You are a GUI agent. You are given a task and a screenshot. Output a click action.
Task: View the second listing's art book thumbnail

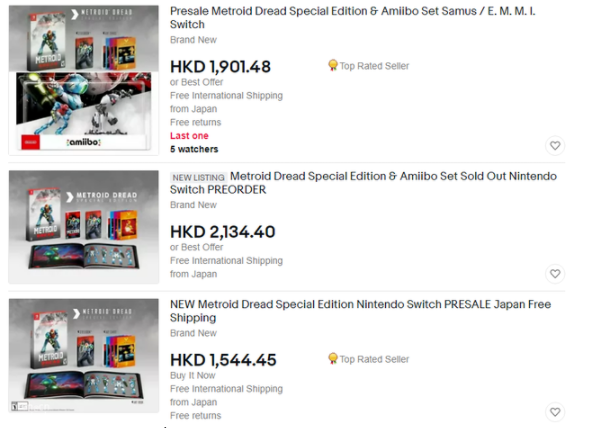tap(84, 227)
